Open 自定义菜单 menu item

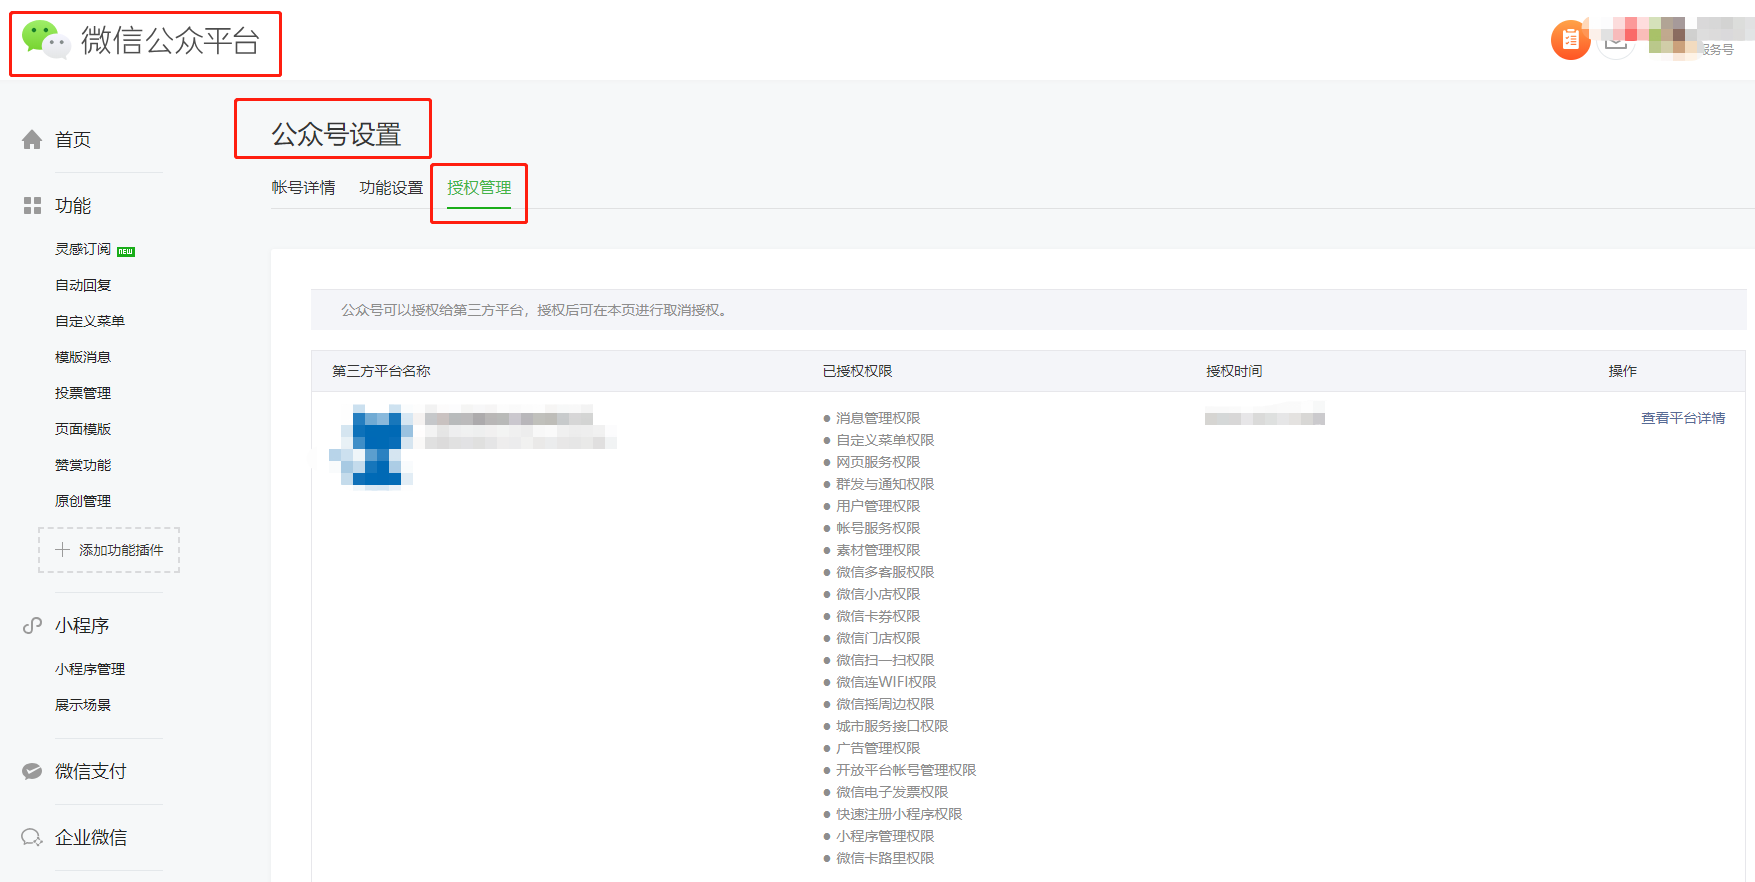(90, 321)
